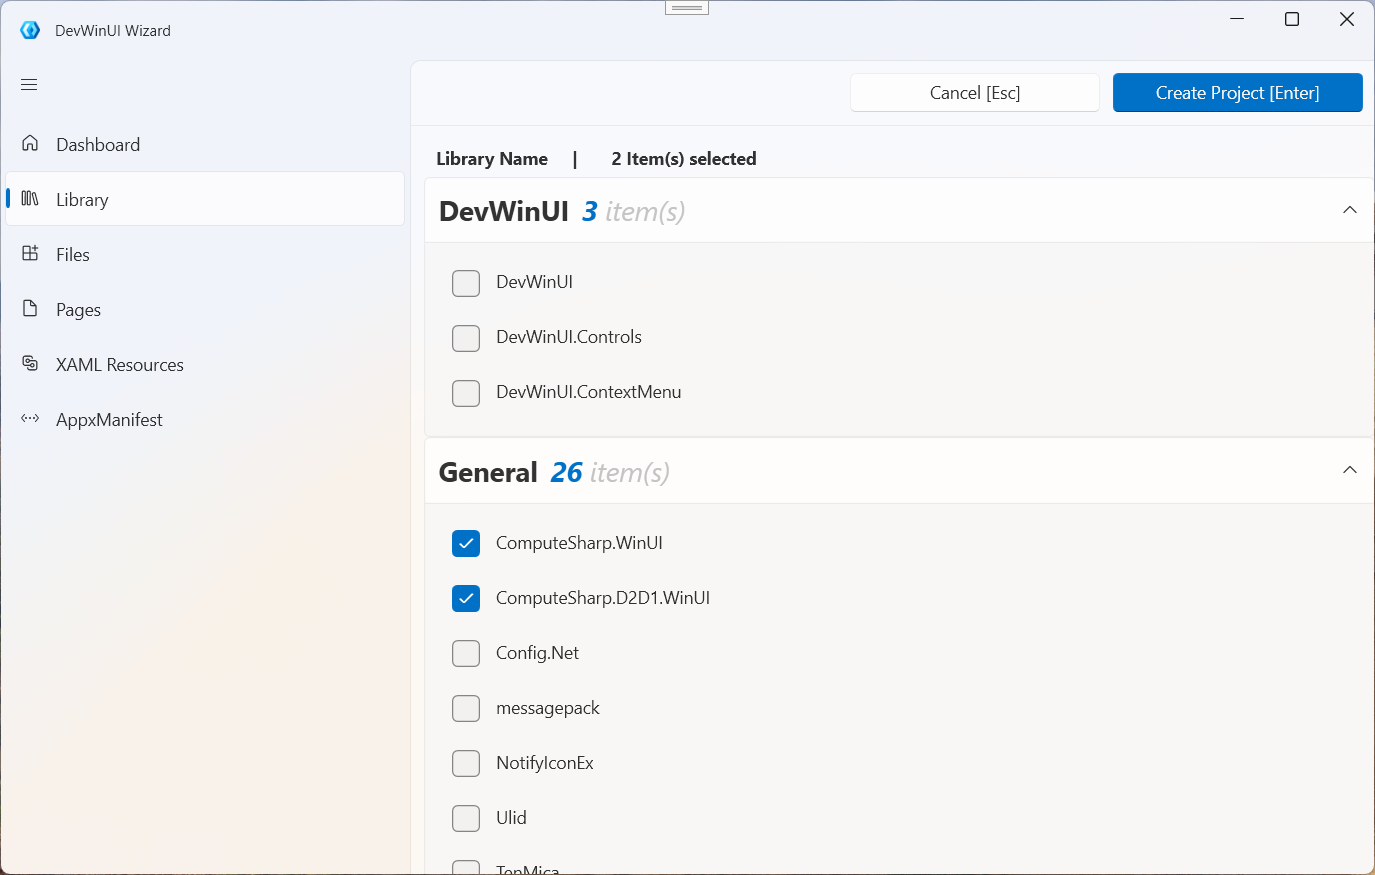Tick the Ulid checkbox

click(466, 818)
